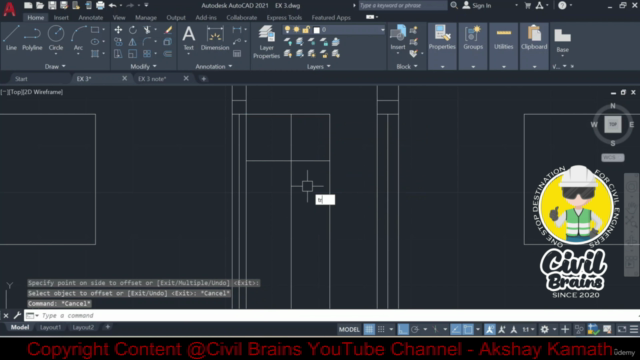Screen dimensions: 640x360
Task: Select the Arc tool
Action: point(78,38)
